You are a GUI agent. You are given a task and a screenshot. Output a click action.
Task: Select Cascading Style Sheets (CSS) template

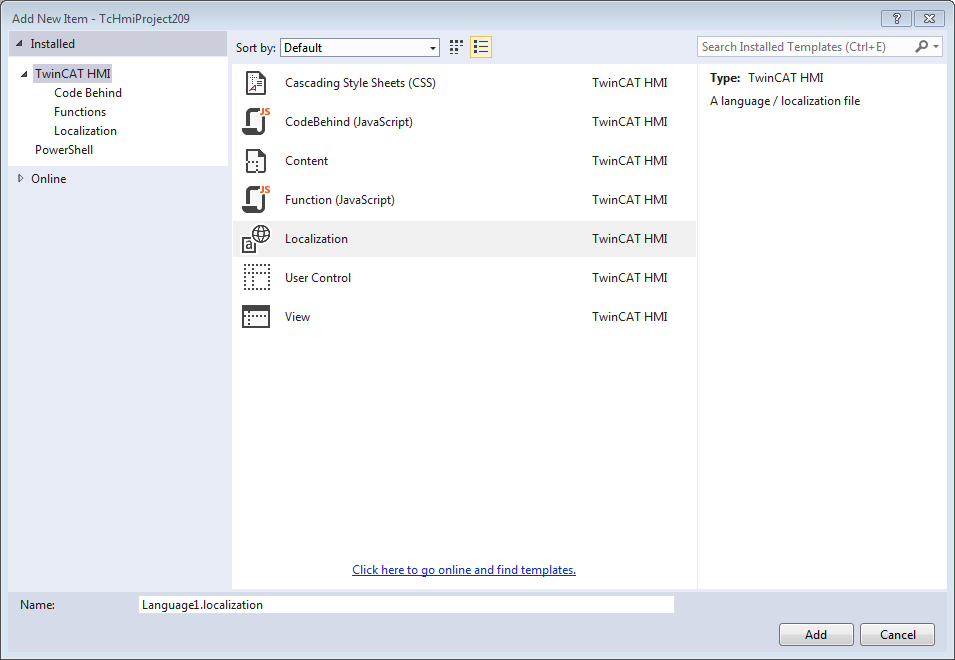(x=360, y=83)
